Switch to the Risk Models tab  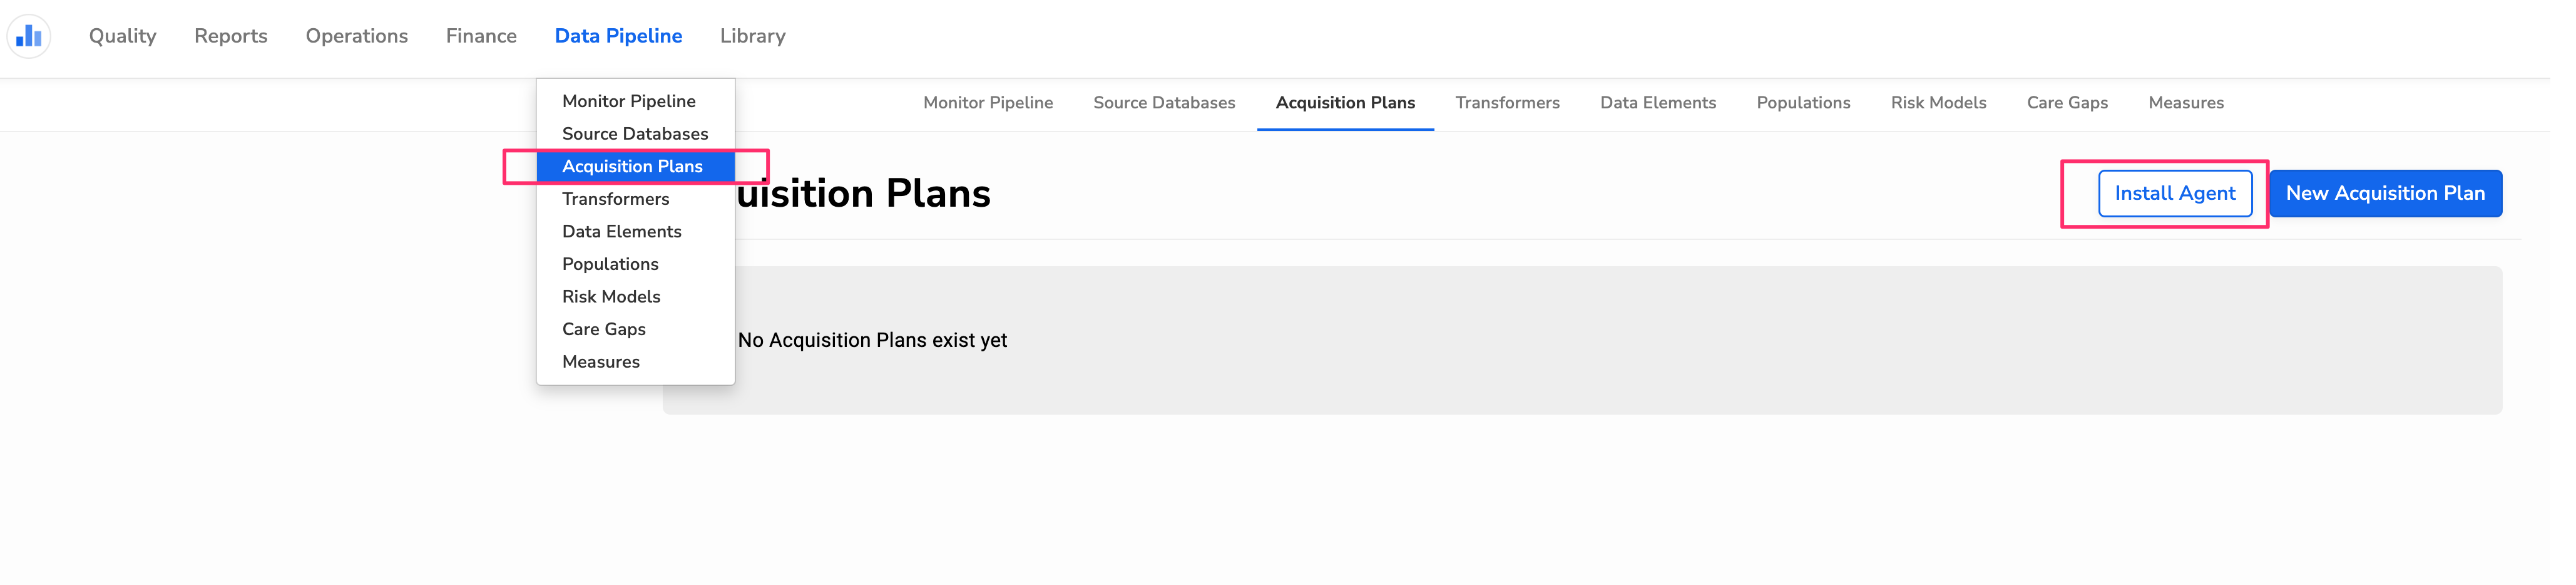pos(1938,103)
